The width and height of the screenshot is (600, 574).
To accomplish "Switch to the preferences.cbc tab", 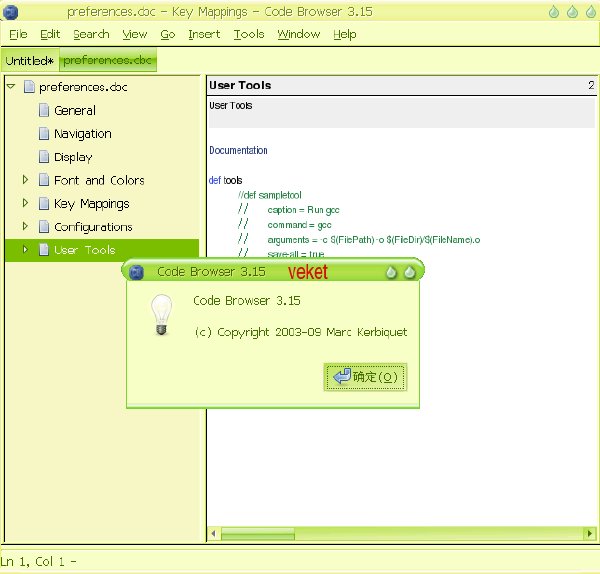I will coord(108,60).
